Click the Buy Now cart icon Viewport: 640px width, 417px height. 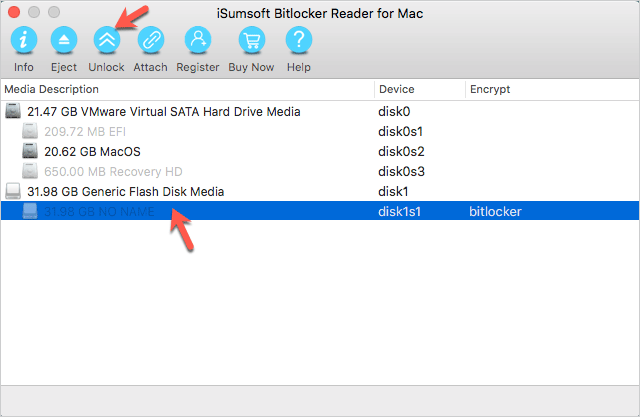click(x=250, y=40)
